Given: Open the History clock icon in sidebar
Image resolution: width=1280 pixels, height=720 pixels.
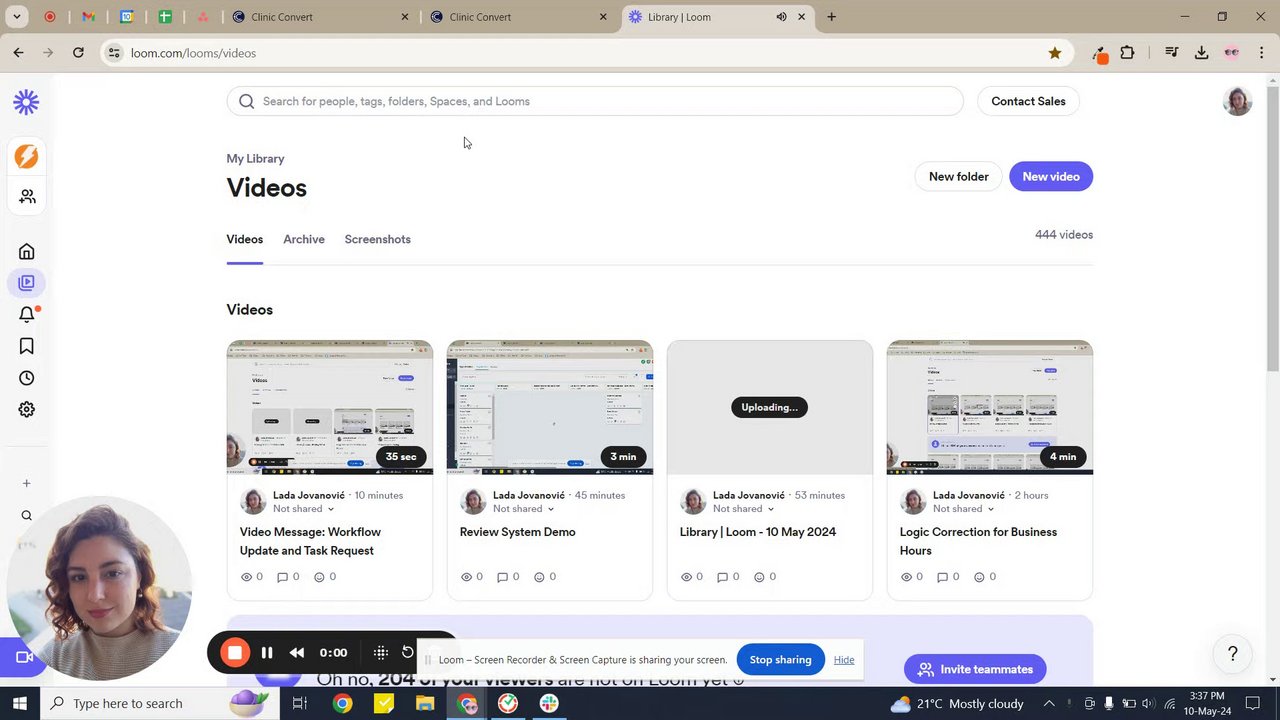Looking at the screenshot, I should 27,378.
